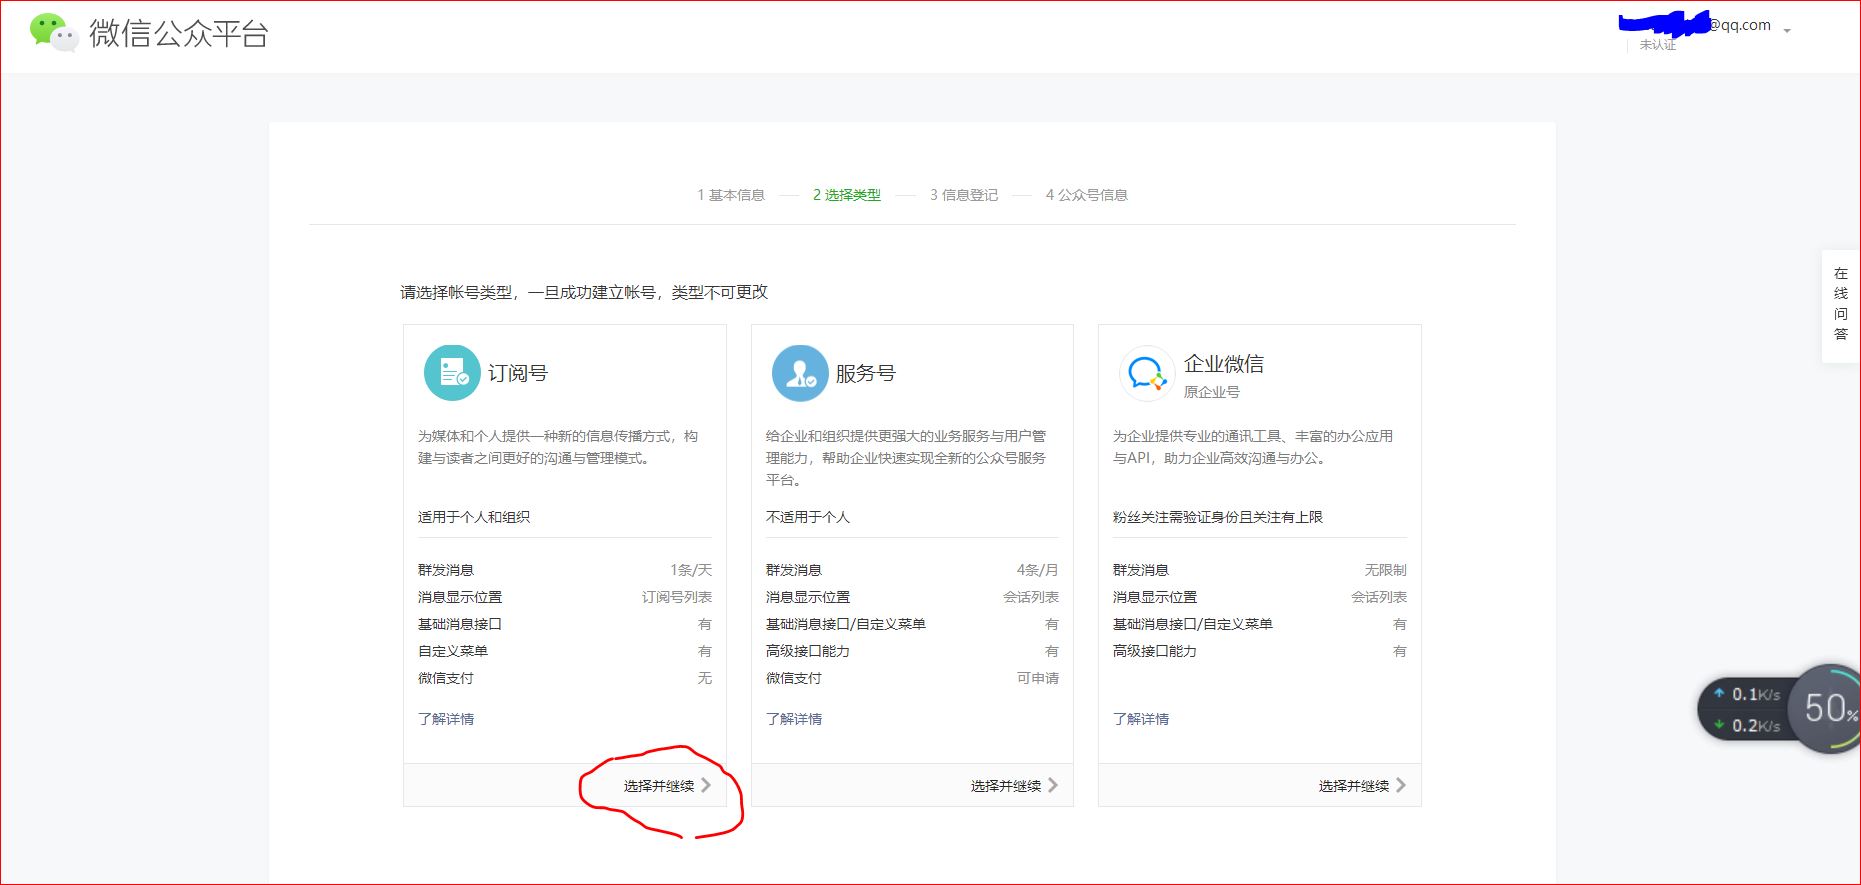Open 了解详情 link under 订阅号
Viewport: 1861px width, 885px height.
446,719
